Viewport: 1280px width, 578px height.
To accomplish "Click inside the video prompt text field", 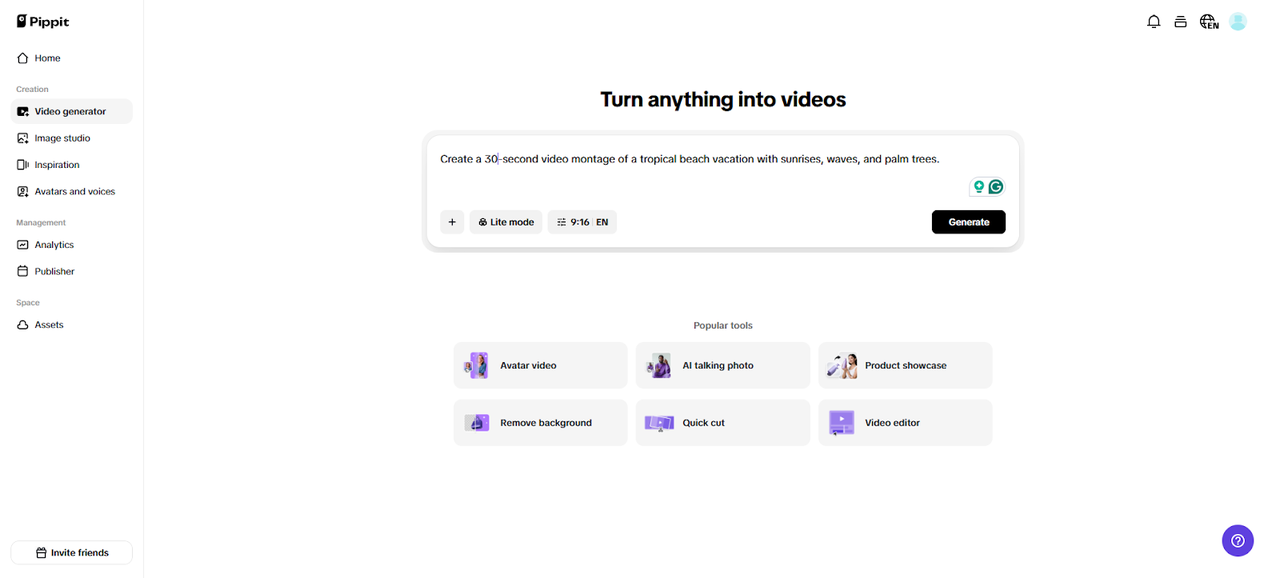I will (700, 158).
